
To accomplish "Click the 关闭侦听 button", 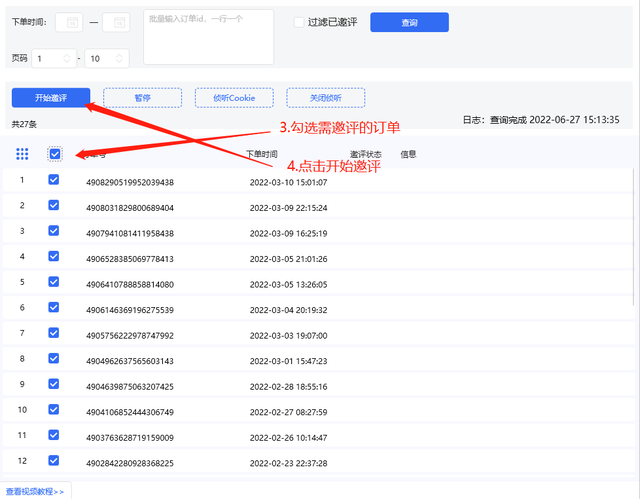I will coord(326,98).
